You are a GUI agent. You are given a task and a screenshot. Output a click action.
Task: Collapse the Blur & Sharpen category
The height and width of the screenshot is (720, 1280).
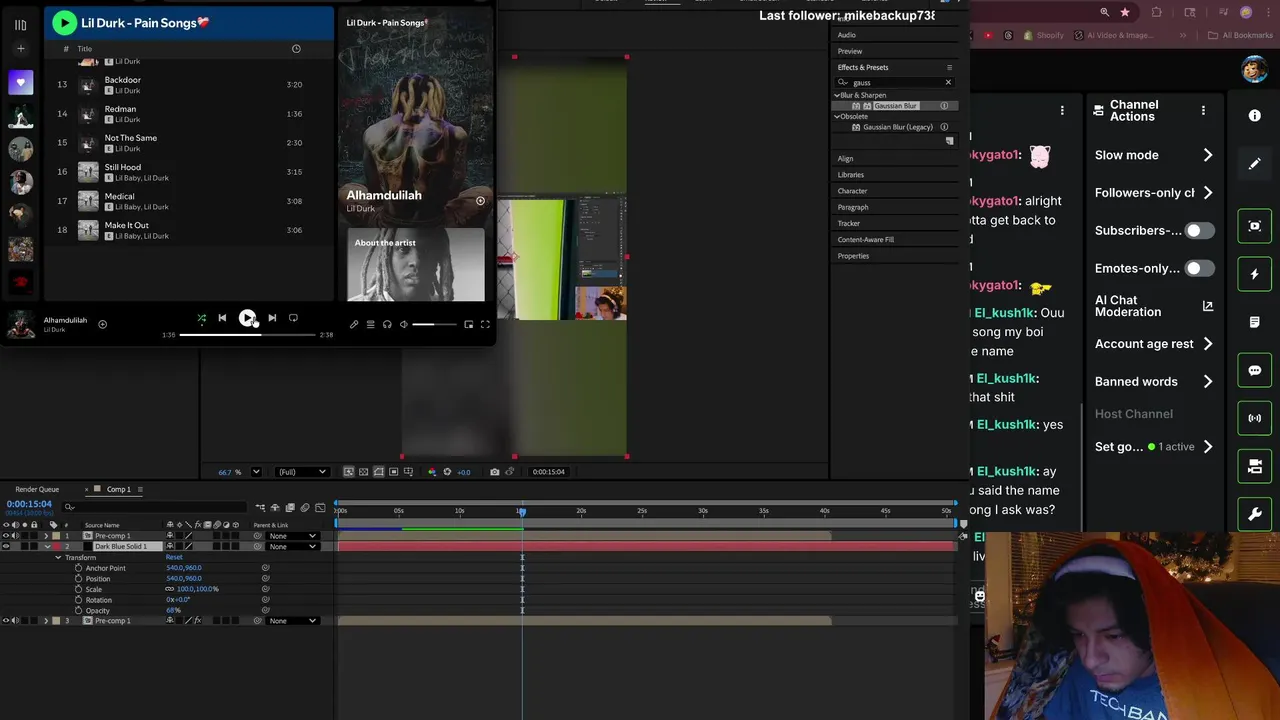[837, 95]
